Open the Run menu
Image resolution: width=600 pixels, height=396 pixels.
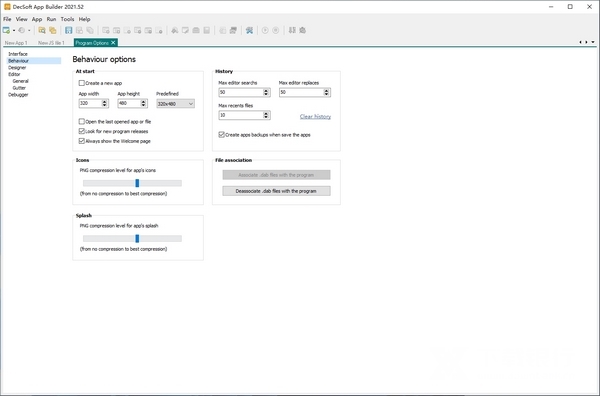click(x=51, y=19)
